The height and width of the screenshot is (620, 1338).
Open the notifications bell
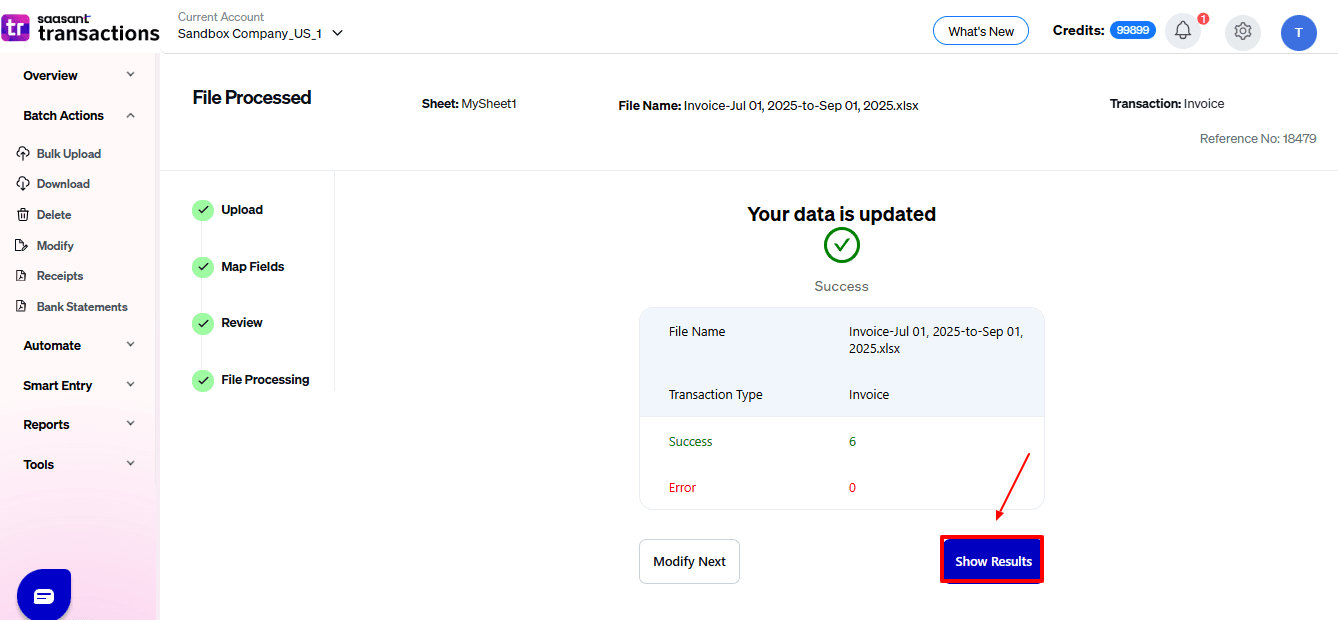[x=1183, y=31]
